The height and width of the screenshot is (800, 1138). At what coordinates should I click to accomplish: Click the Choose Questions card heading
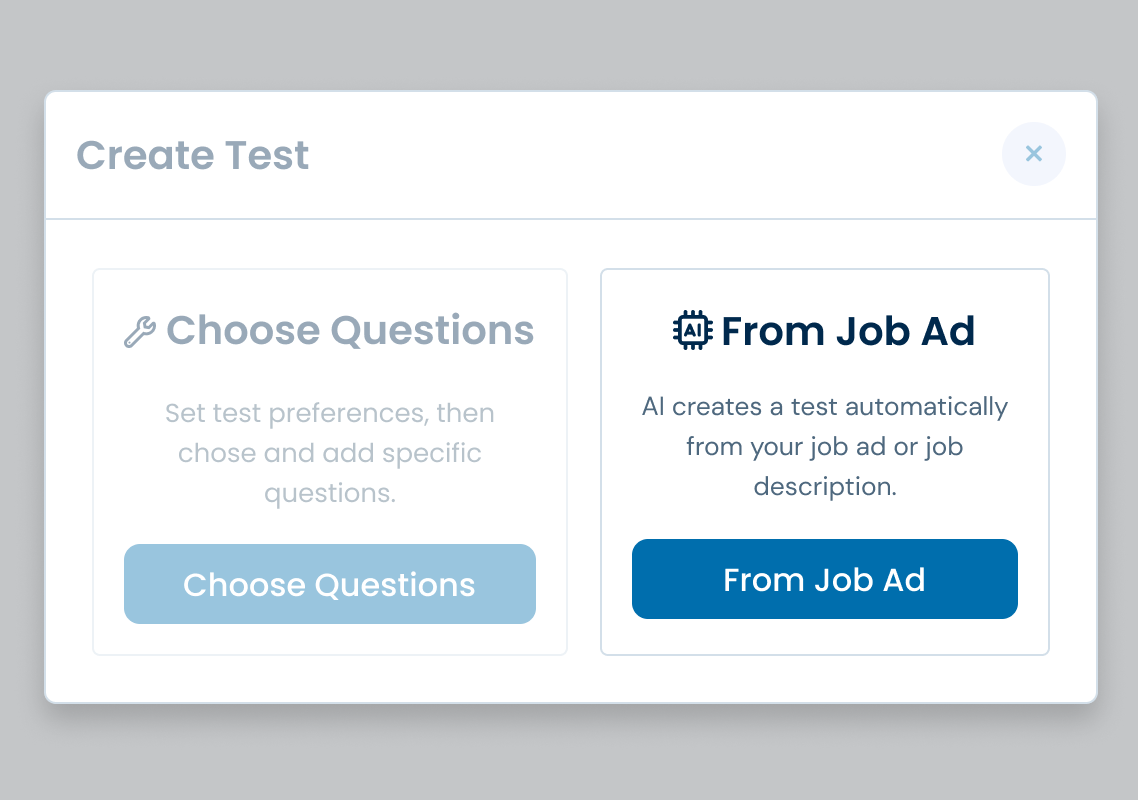pyautogui.click(x=351, y=330)
